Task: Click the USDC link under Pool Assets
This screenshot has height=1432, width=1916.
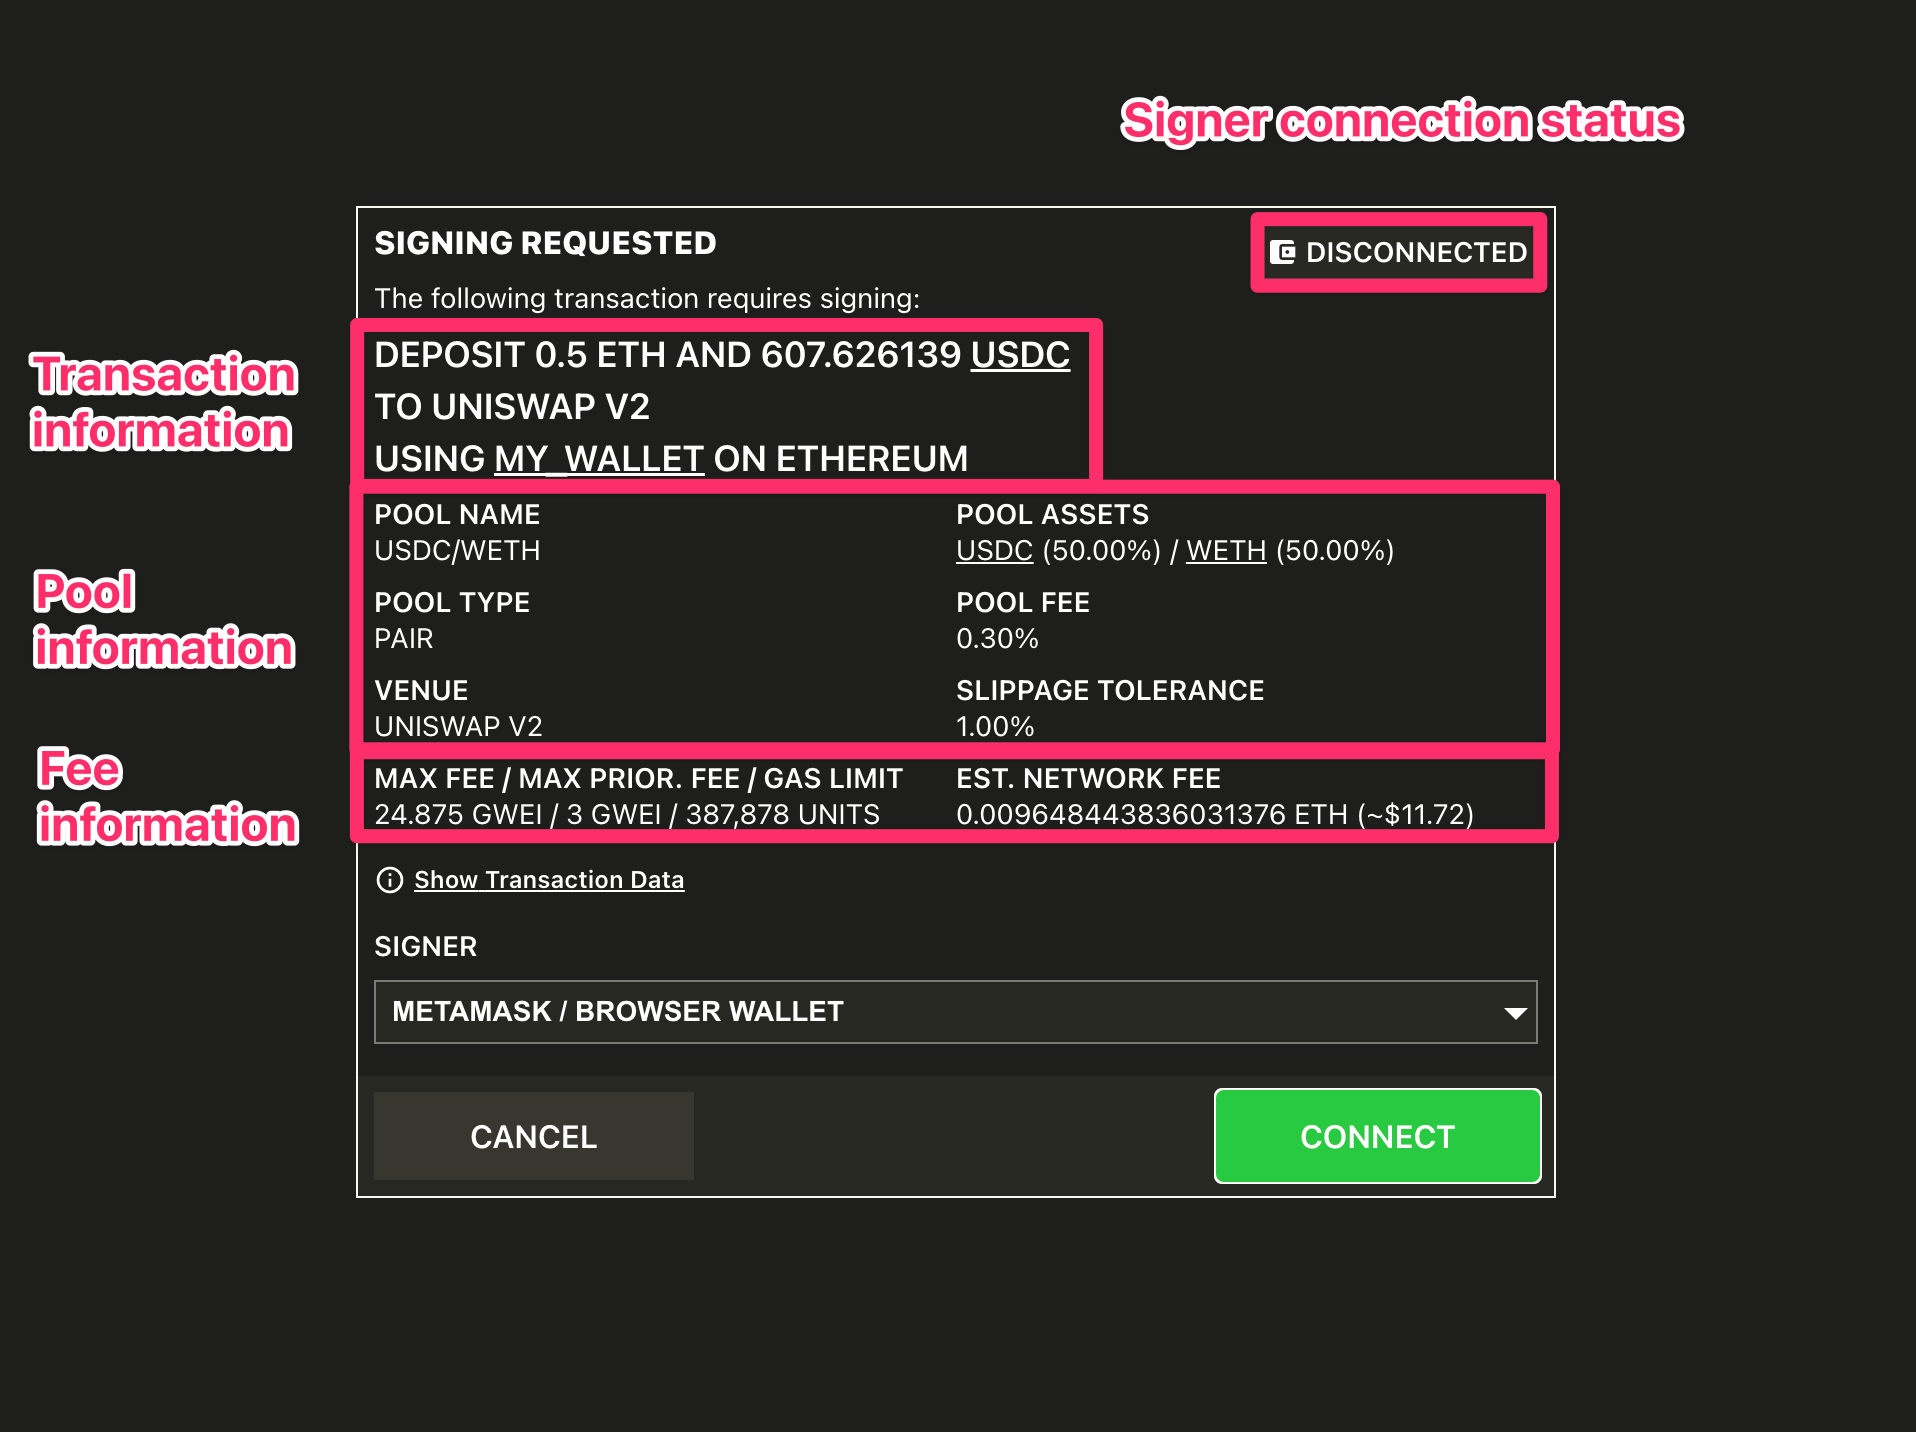Action: pyautogui.click(x=994, y=551)
